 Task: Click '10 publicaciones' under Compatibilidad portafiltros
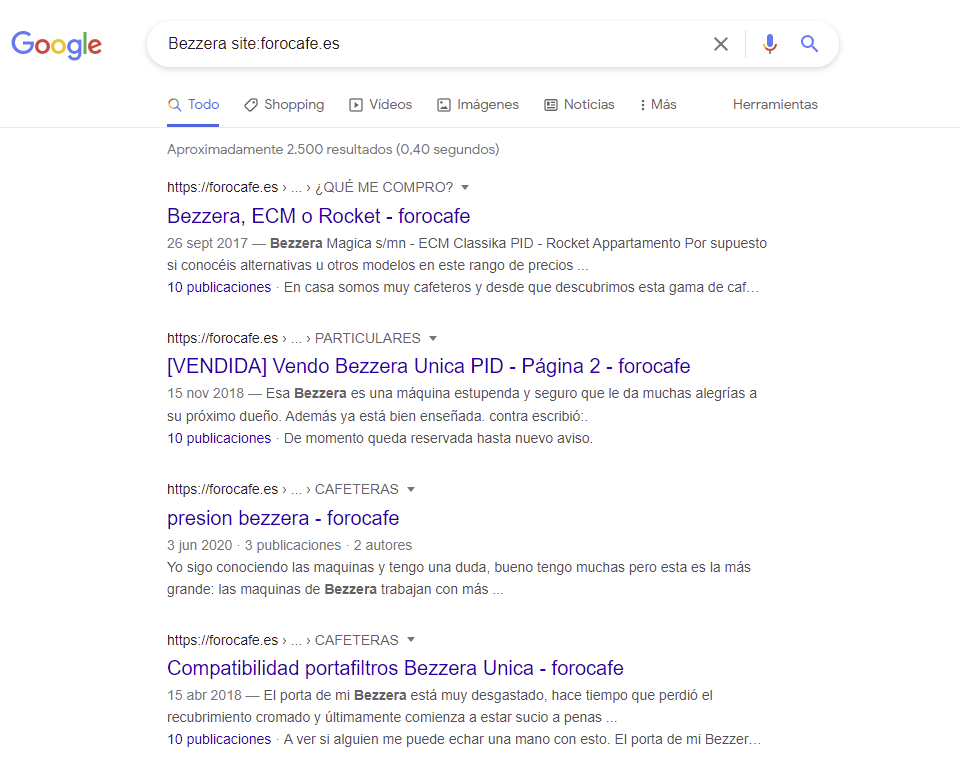[x=219, y=739]
